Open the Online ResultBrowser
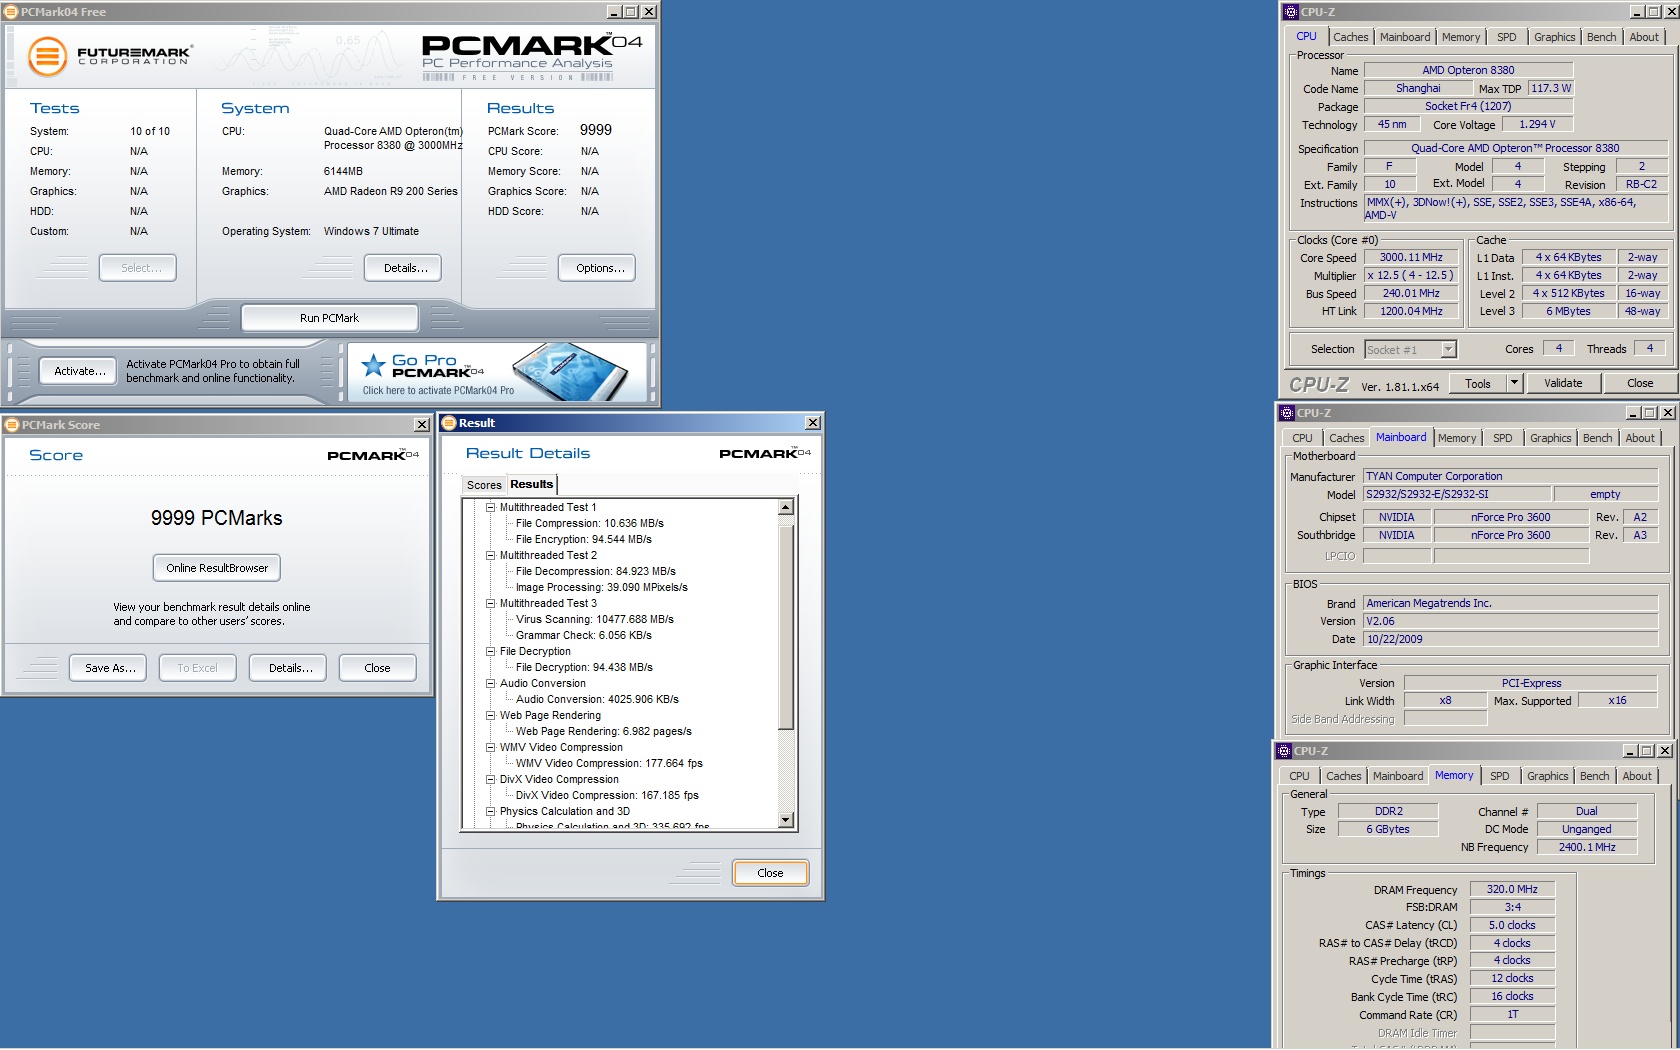Viewport: 1680px width, 1050px height. tap(217, 568)
